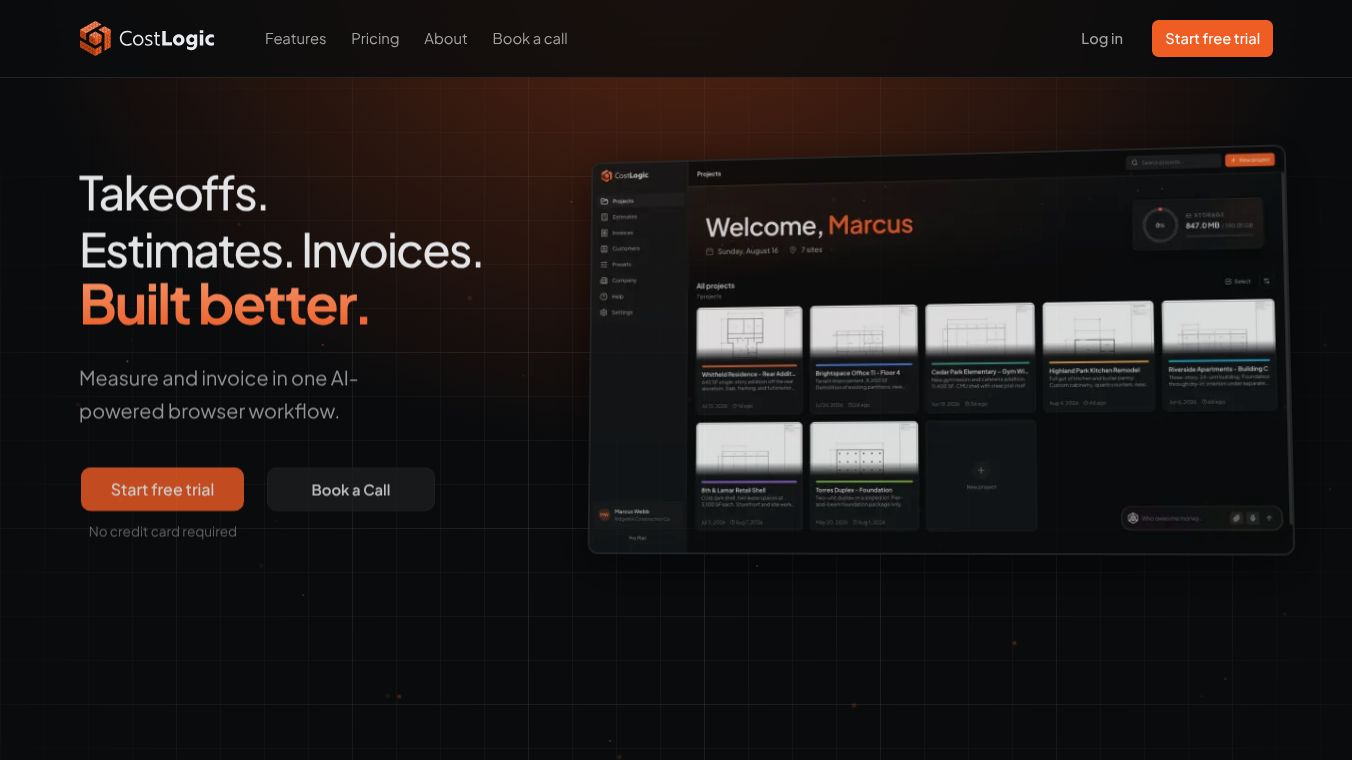The width and height of the screenshot is (1352, 760).
Task: Click the Projects title in the dashboard top bar
Action: point(709,174)
